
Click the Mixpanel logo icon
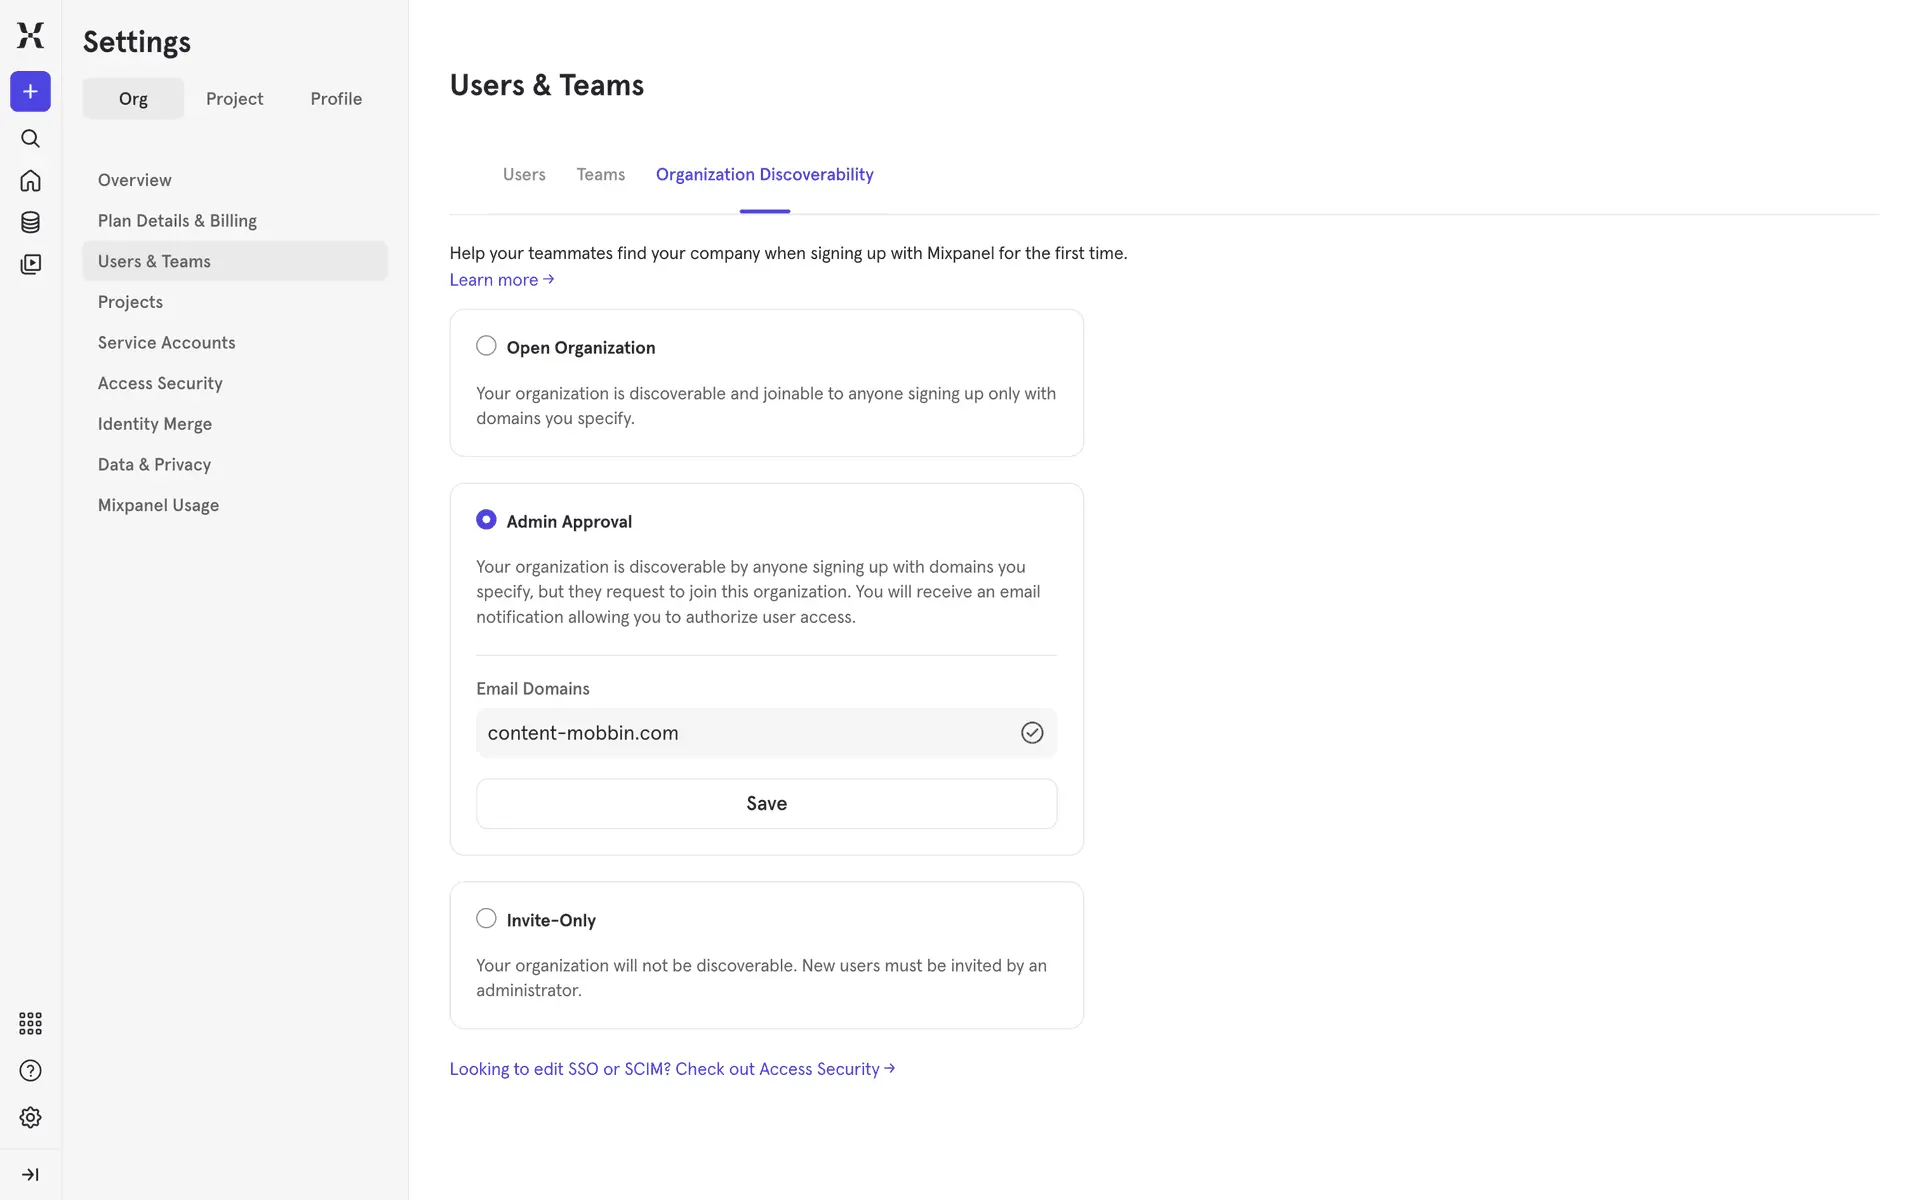pos(30,35)
